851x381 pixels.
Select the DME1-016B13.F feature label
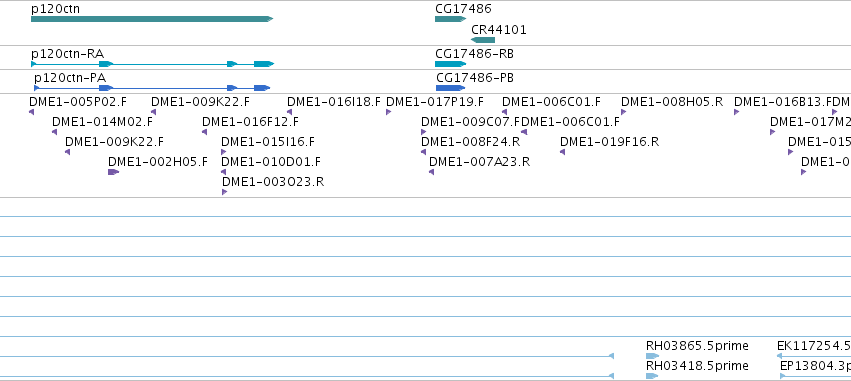(782, 101)
